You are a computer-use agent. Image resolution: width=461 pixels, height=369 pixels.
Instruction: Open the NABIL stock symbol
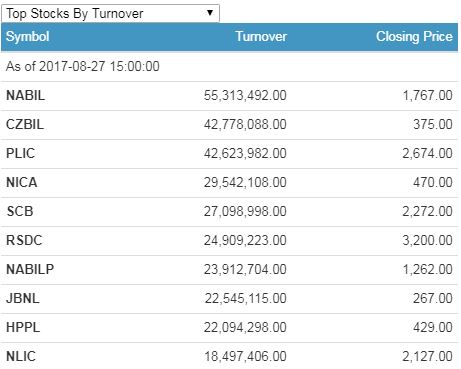[x=25, y=96]
